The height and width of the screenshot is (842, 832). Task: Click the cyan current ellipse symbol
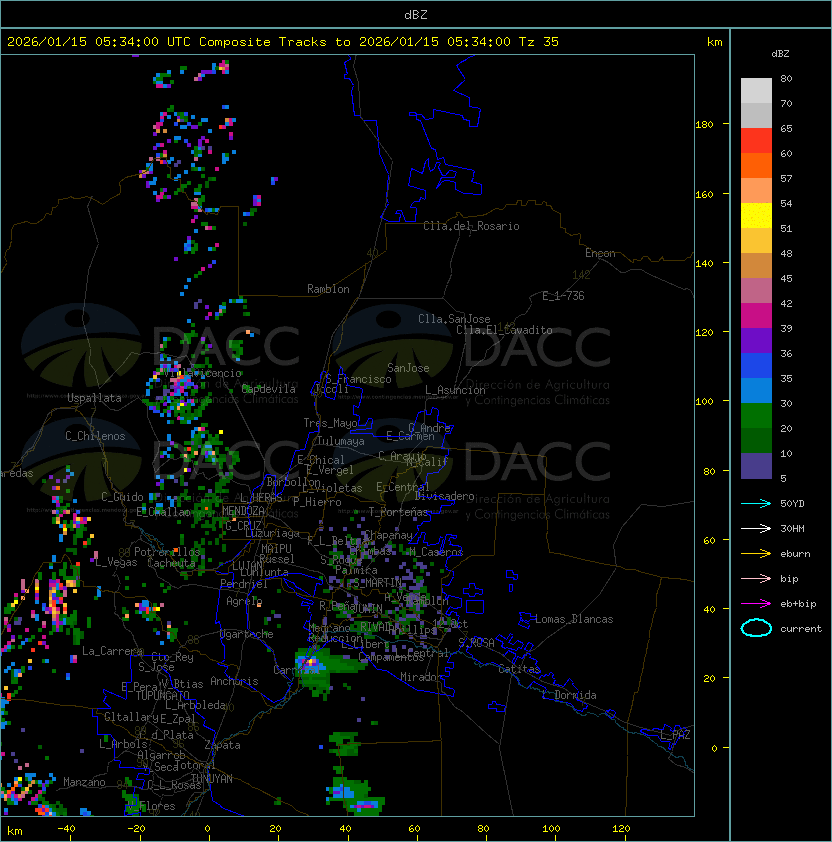coord(756,628)
